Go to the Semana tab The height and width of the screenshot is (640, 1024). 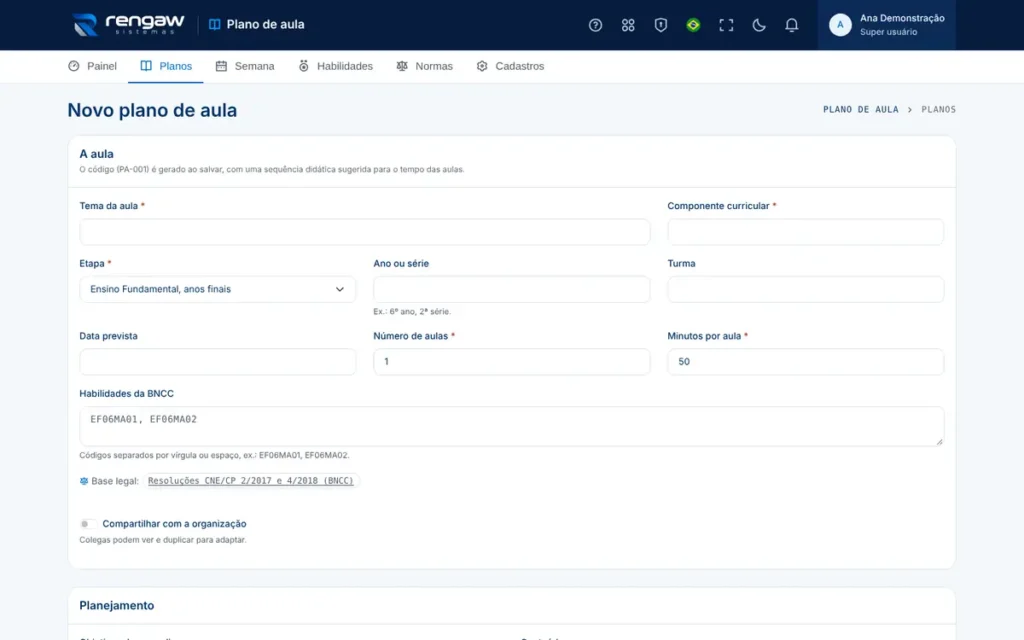pos(245,66)
